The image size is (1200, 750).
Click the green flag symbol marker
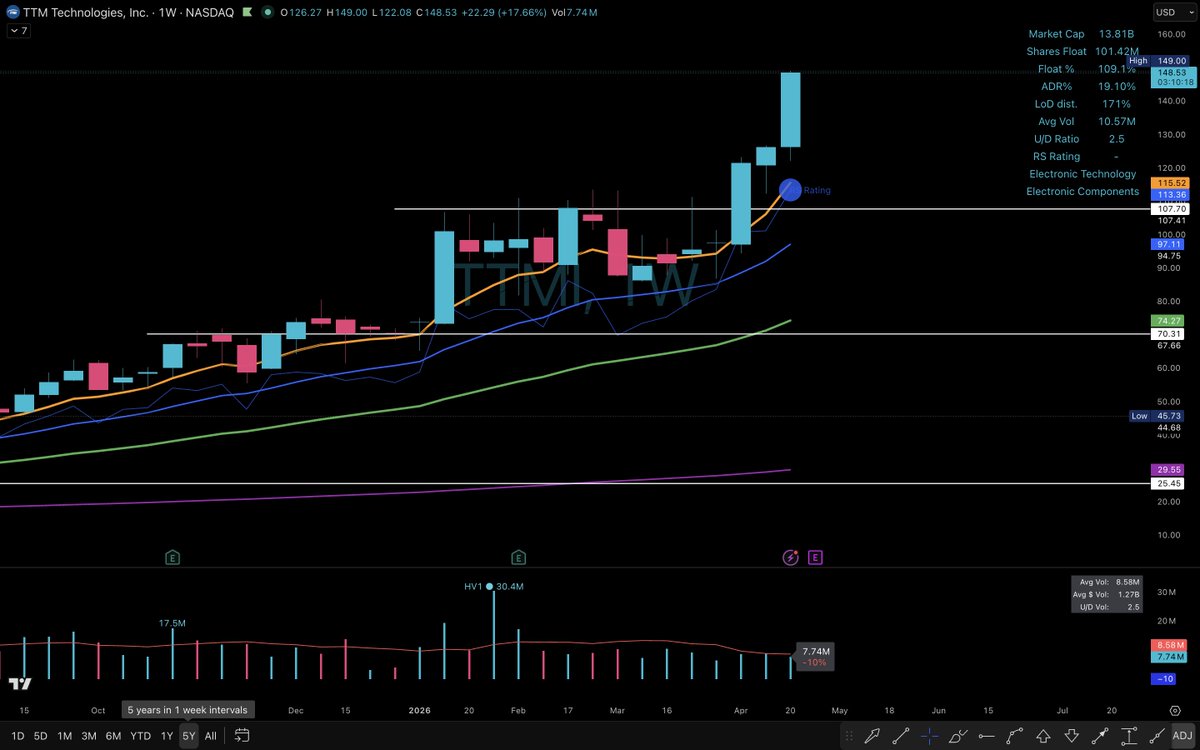point(245,12)
